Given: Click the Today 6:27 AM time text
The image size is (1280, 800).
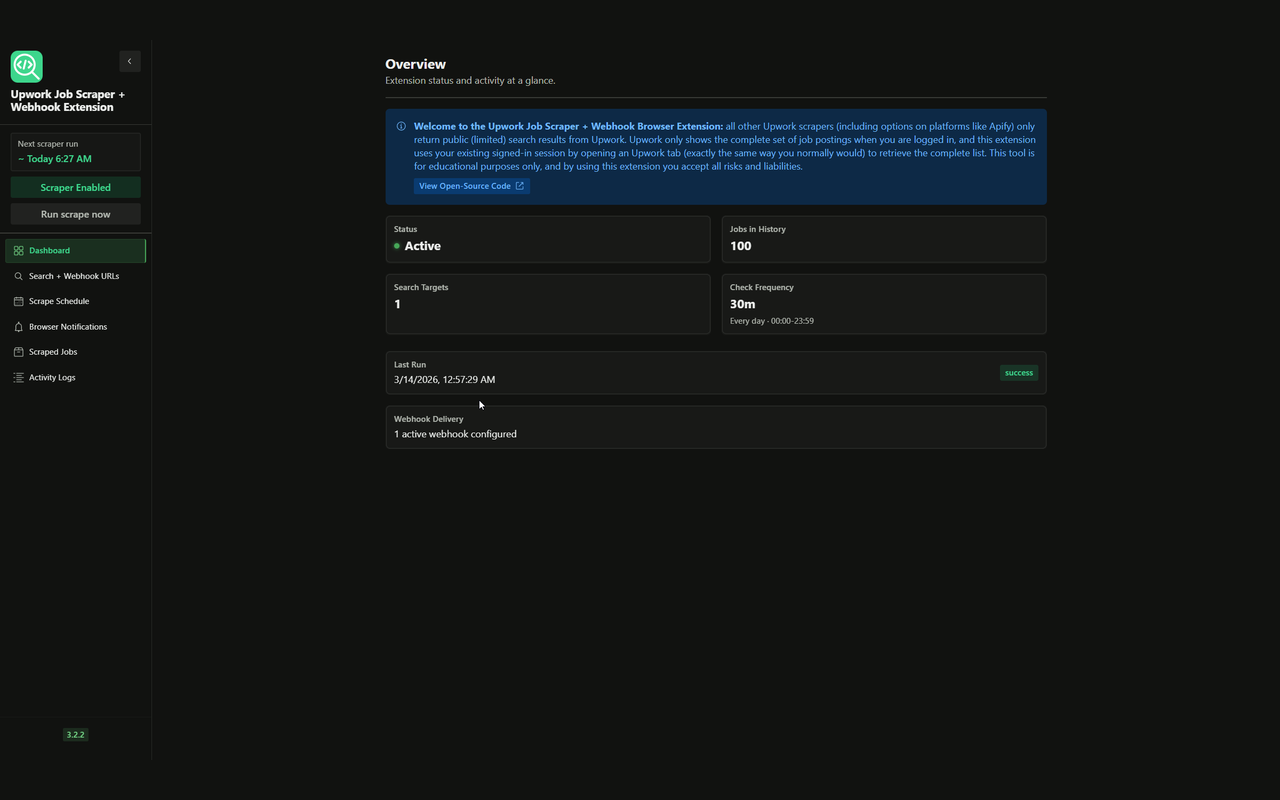Looking at the screenshot, I should coord(55,159).
